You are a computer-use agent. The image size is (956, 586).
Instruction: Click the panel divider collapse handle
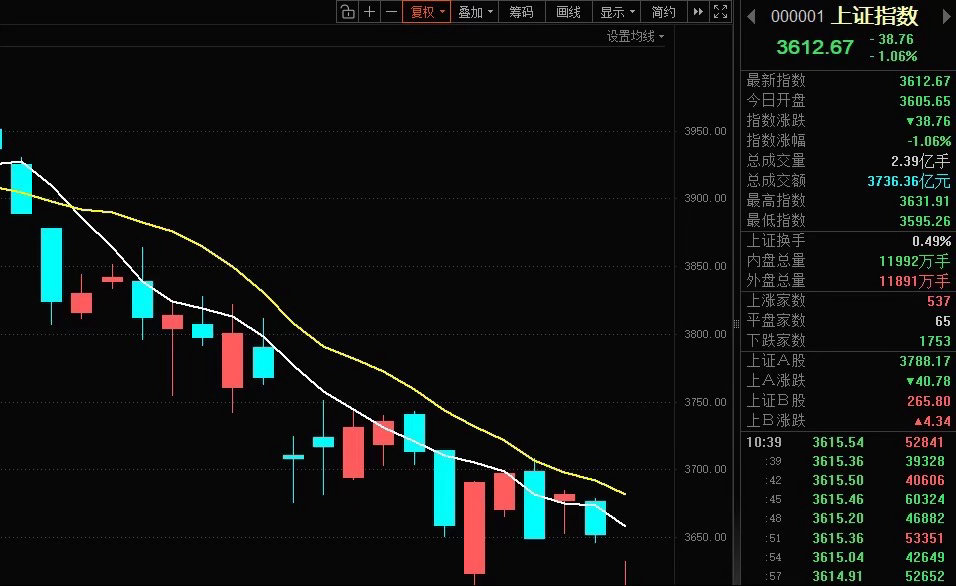[736, 323]
